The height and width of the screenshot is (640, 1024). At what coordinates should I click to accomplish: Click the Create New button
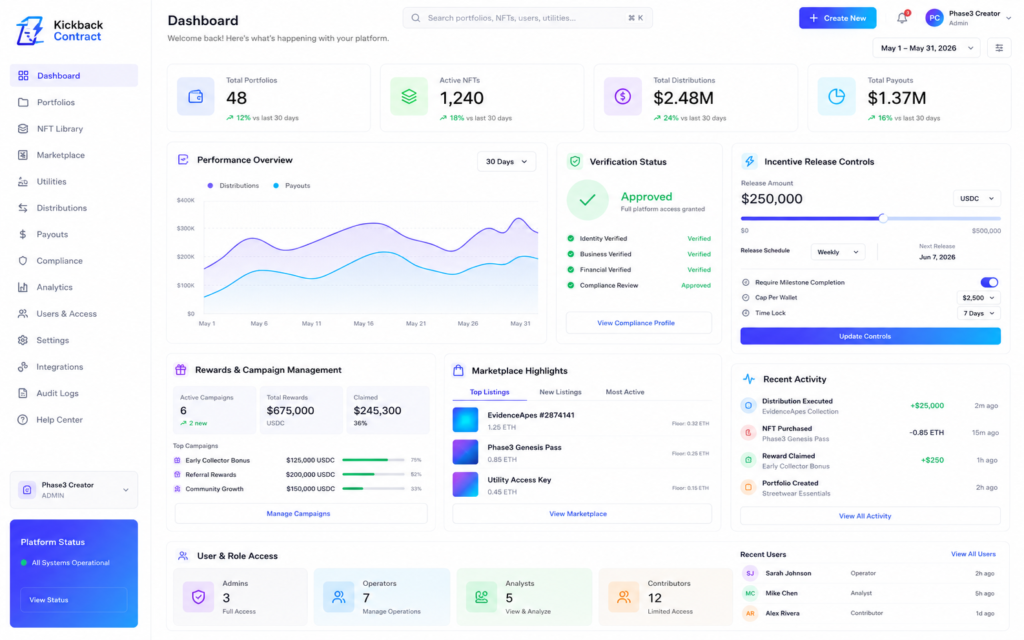[x=837, y=18]
